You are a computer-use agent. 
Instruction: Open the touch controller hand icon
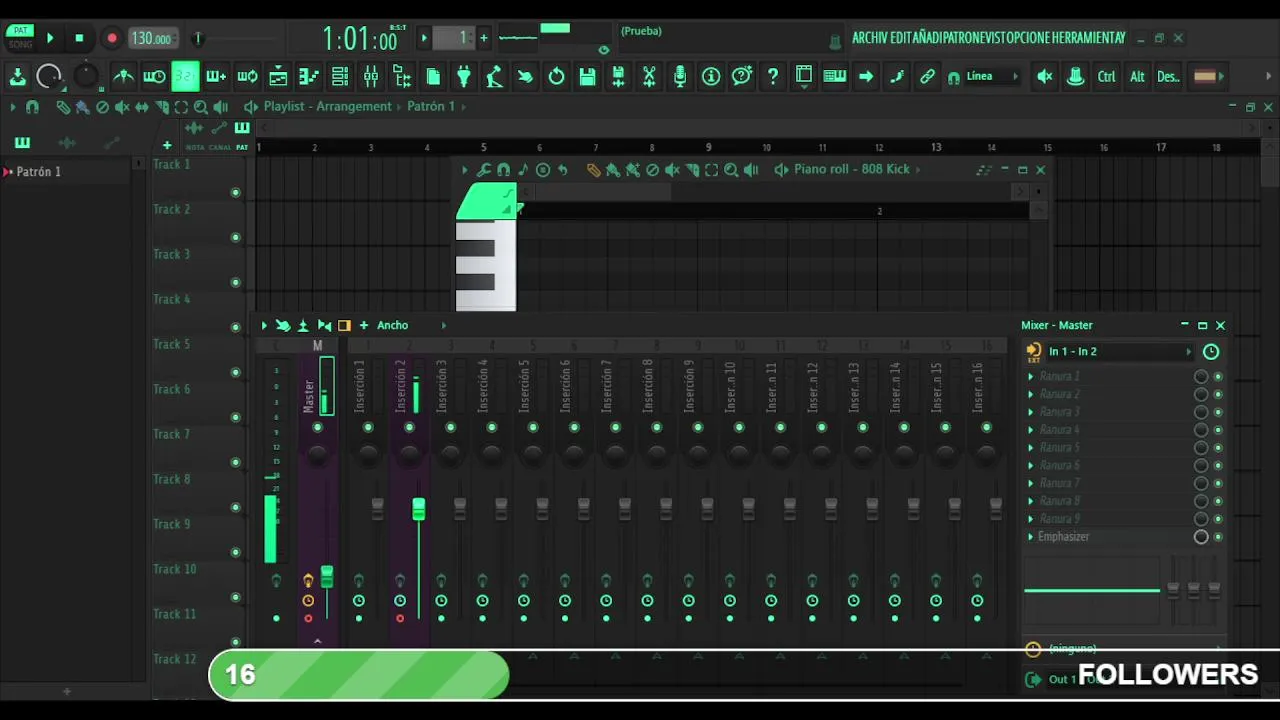[525, 76]
